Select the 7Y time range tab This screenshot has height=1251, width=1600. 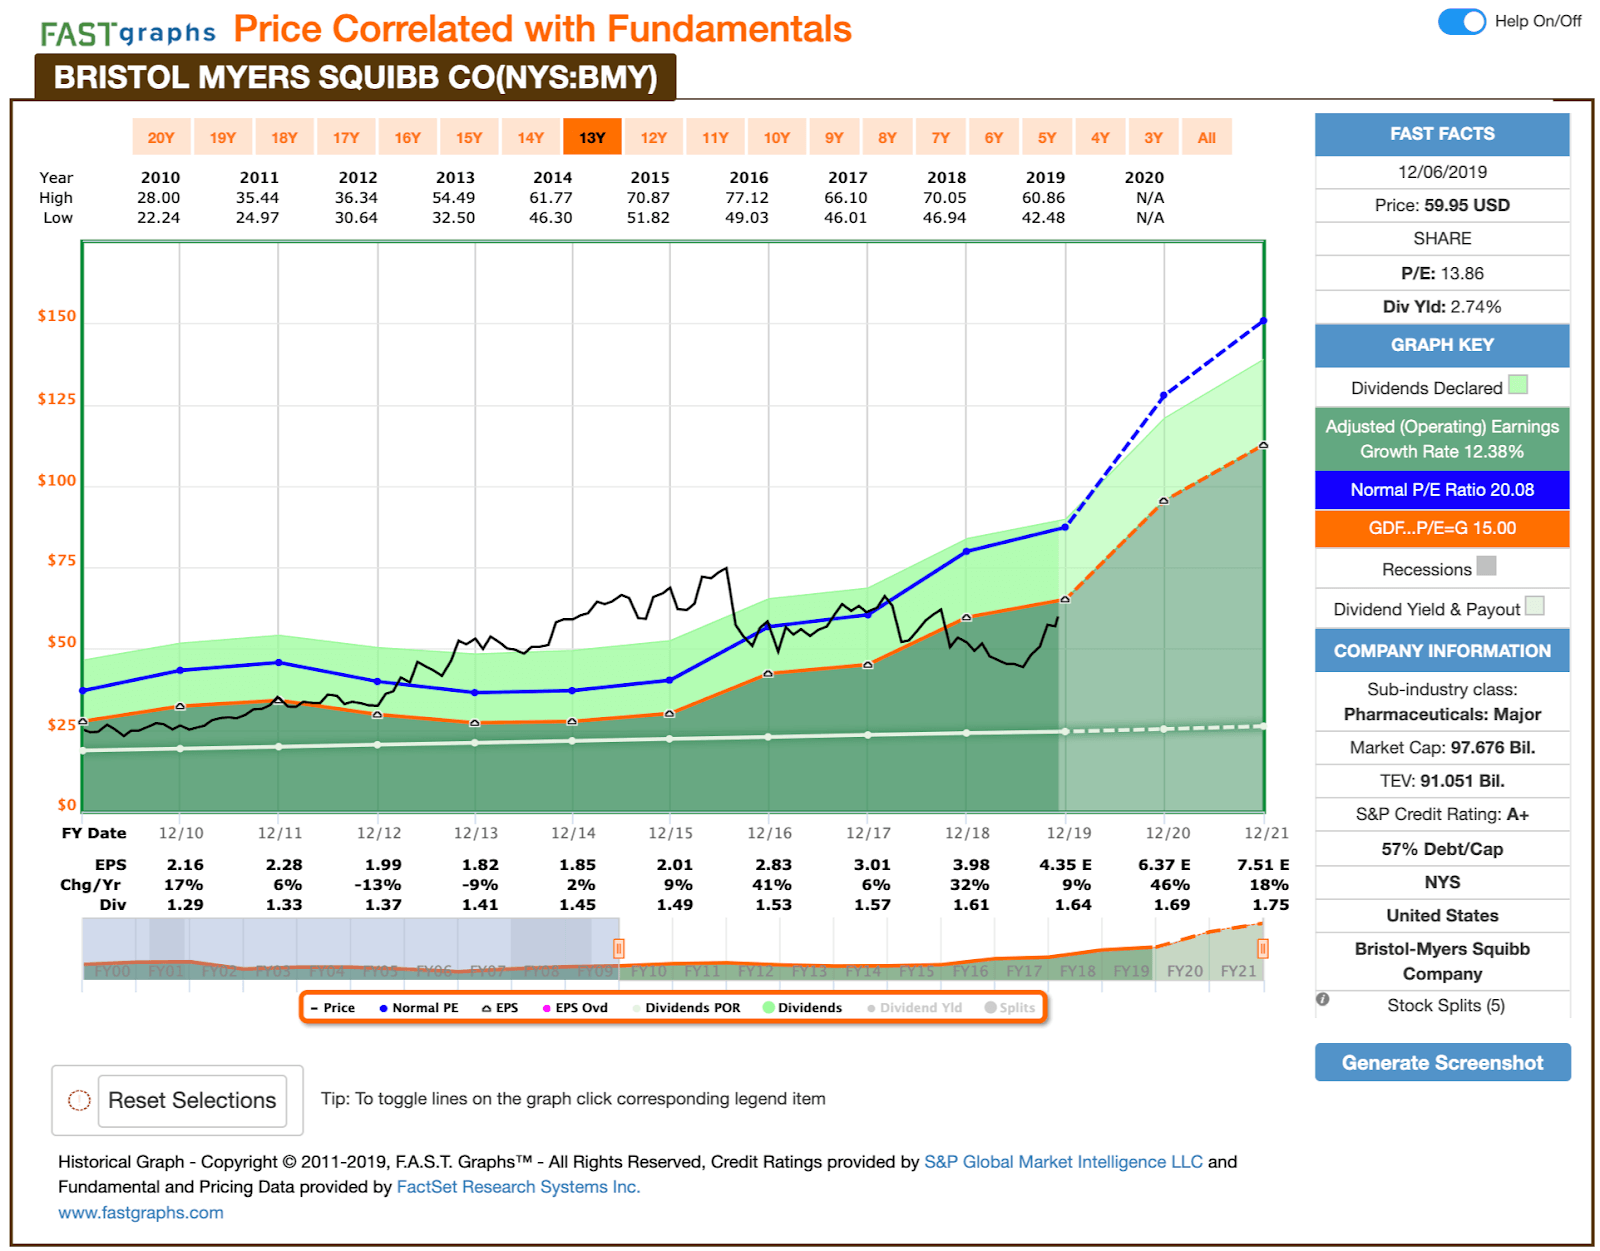[941, 138]
